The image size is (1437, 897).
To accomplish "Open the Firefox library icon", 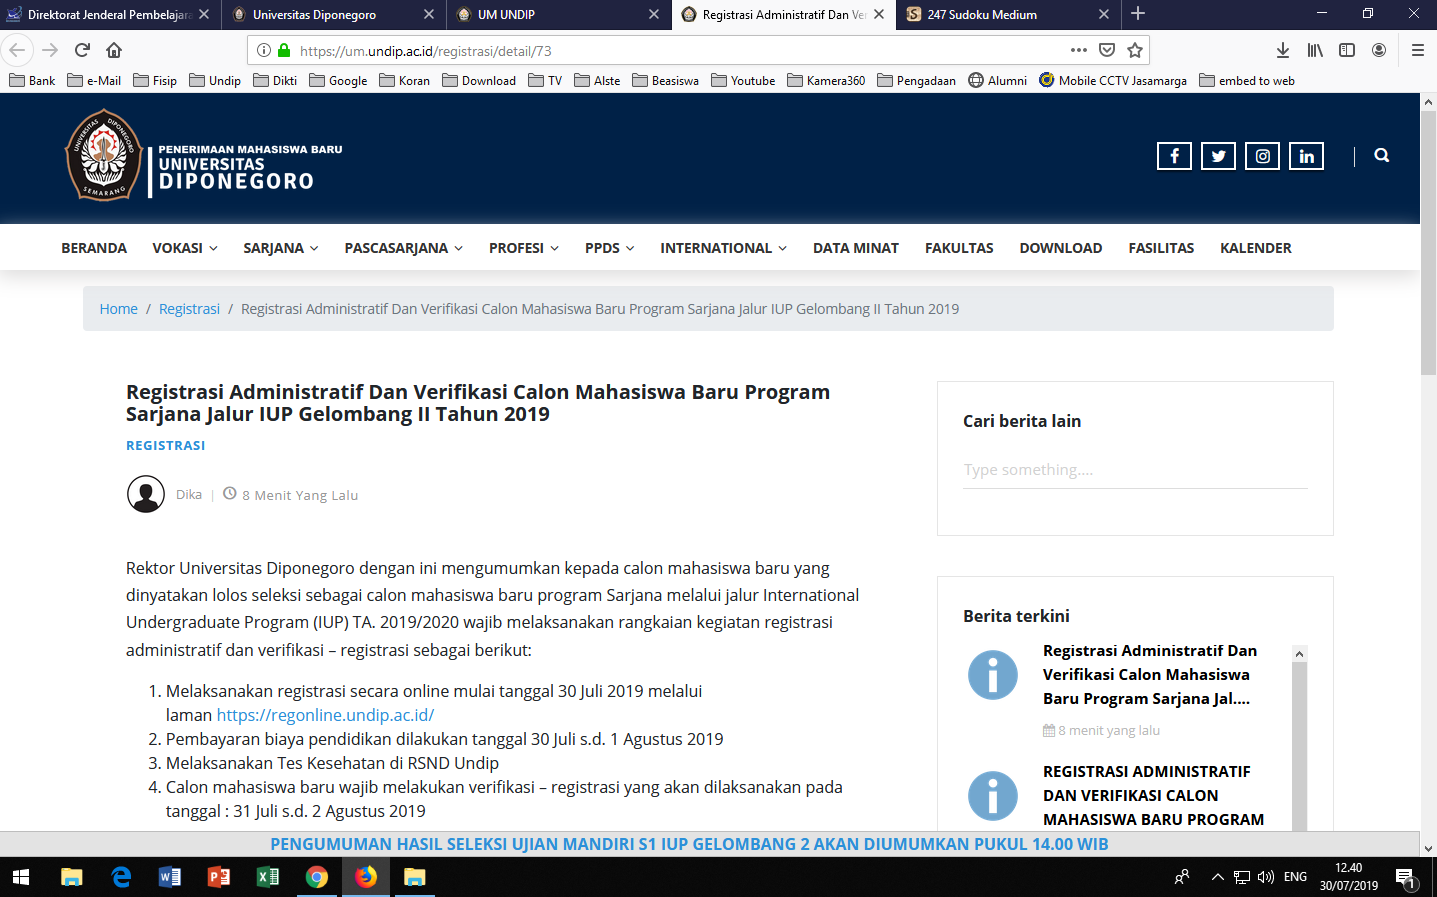I will pyautogui.click(x=1315, y=50).
